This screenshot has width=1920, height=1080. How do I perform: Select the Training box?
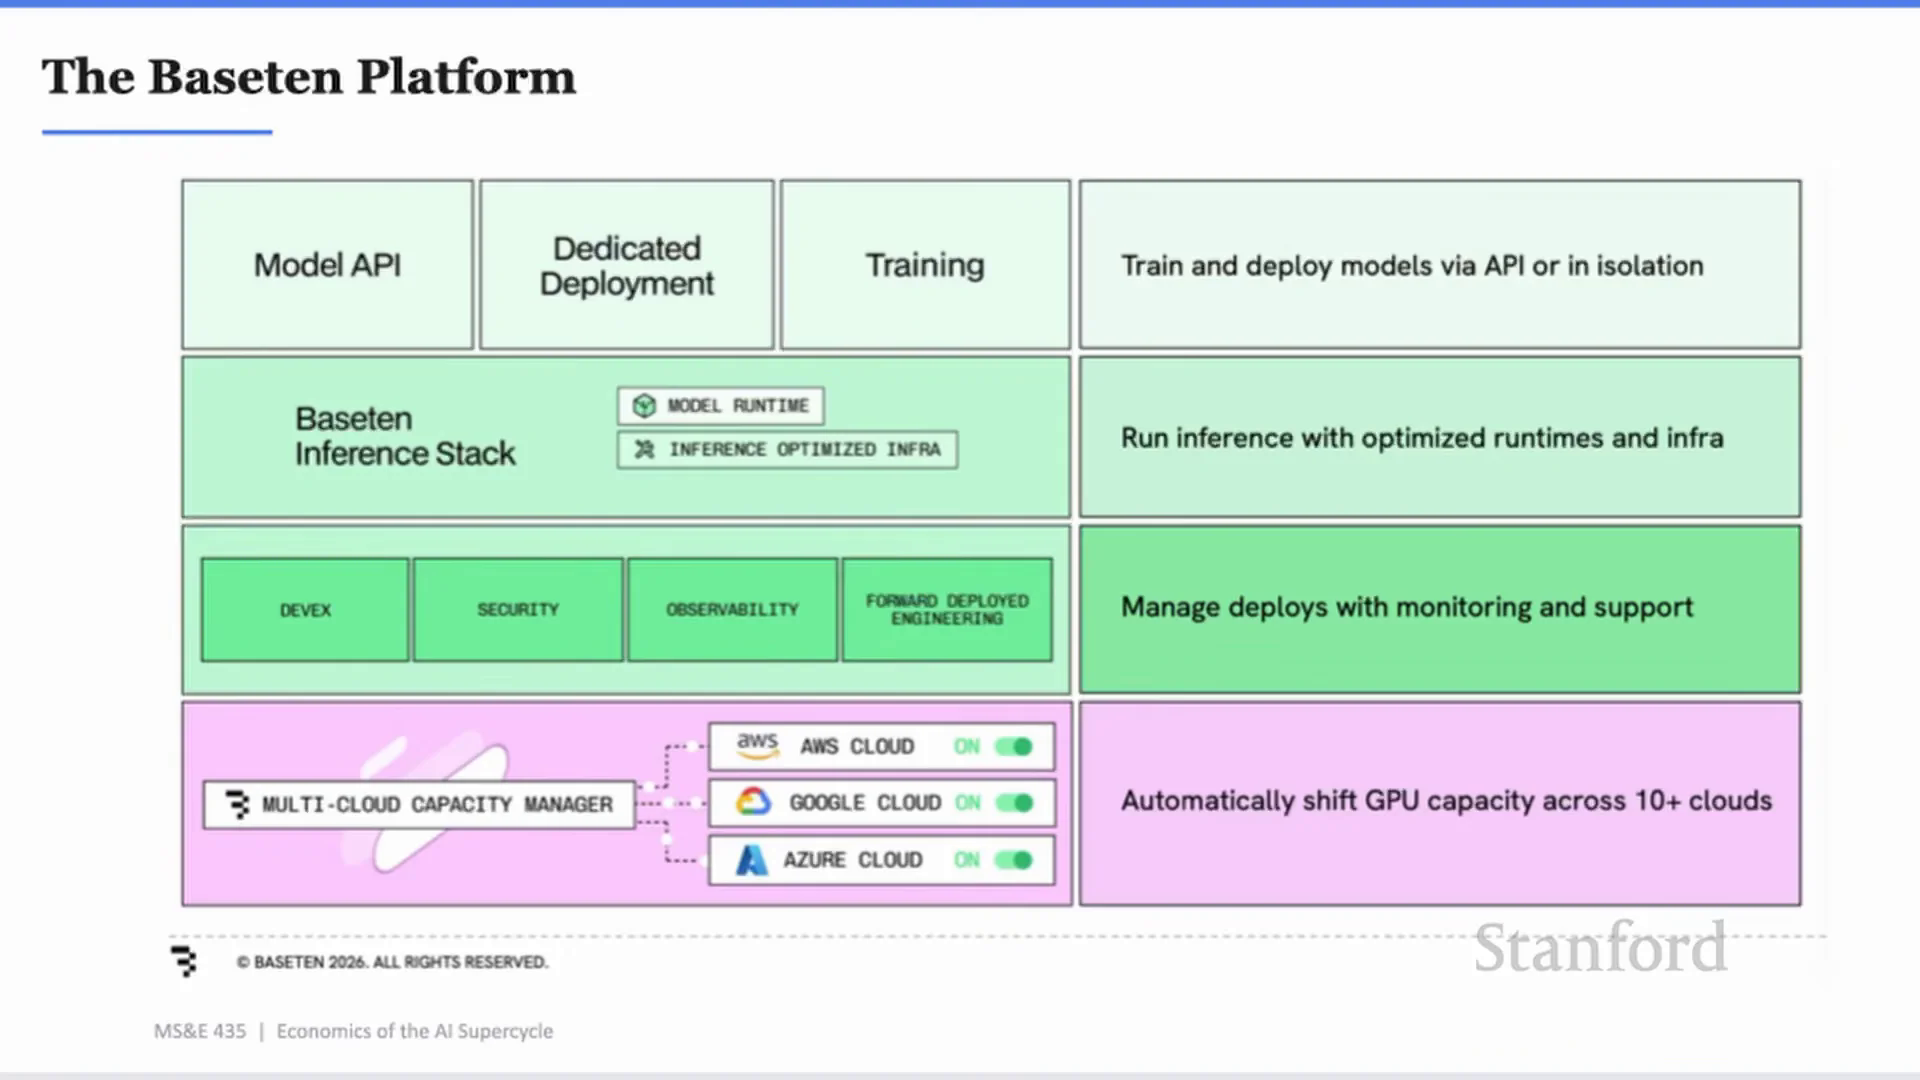point(925,265)
